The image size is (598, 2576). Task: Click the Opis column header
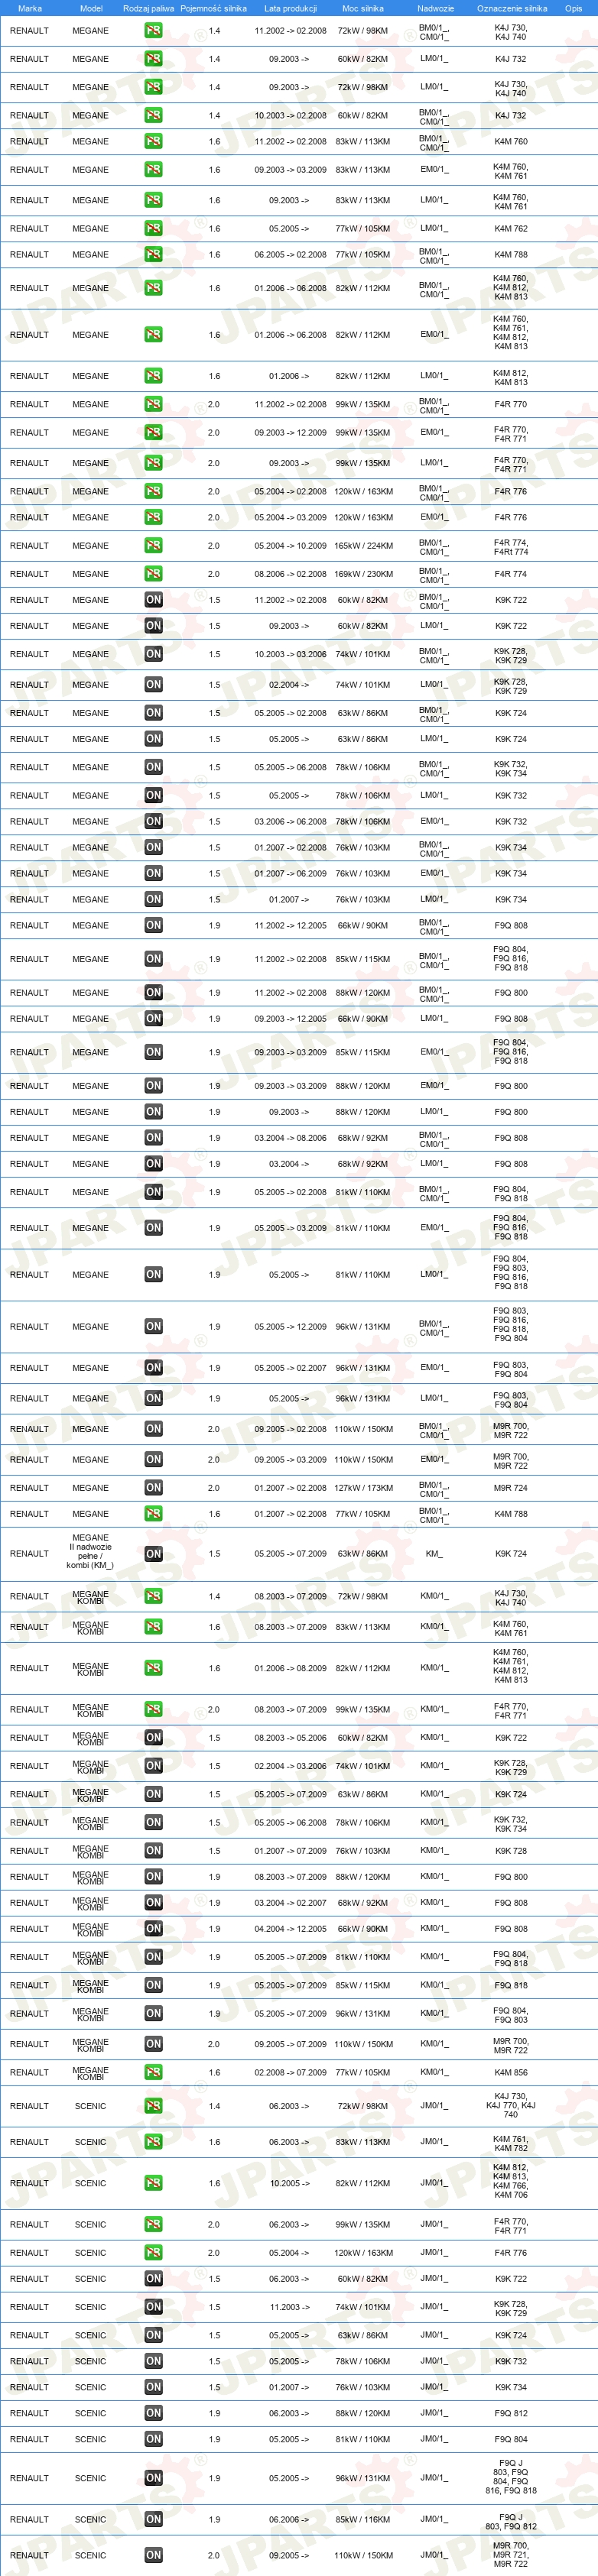coord(573,8)
